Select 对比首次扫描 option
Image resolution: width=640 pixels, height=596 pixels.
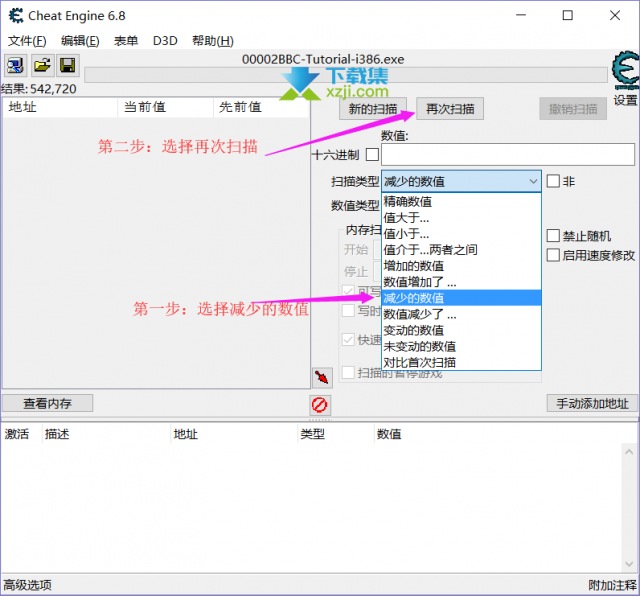point(461,362)
